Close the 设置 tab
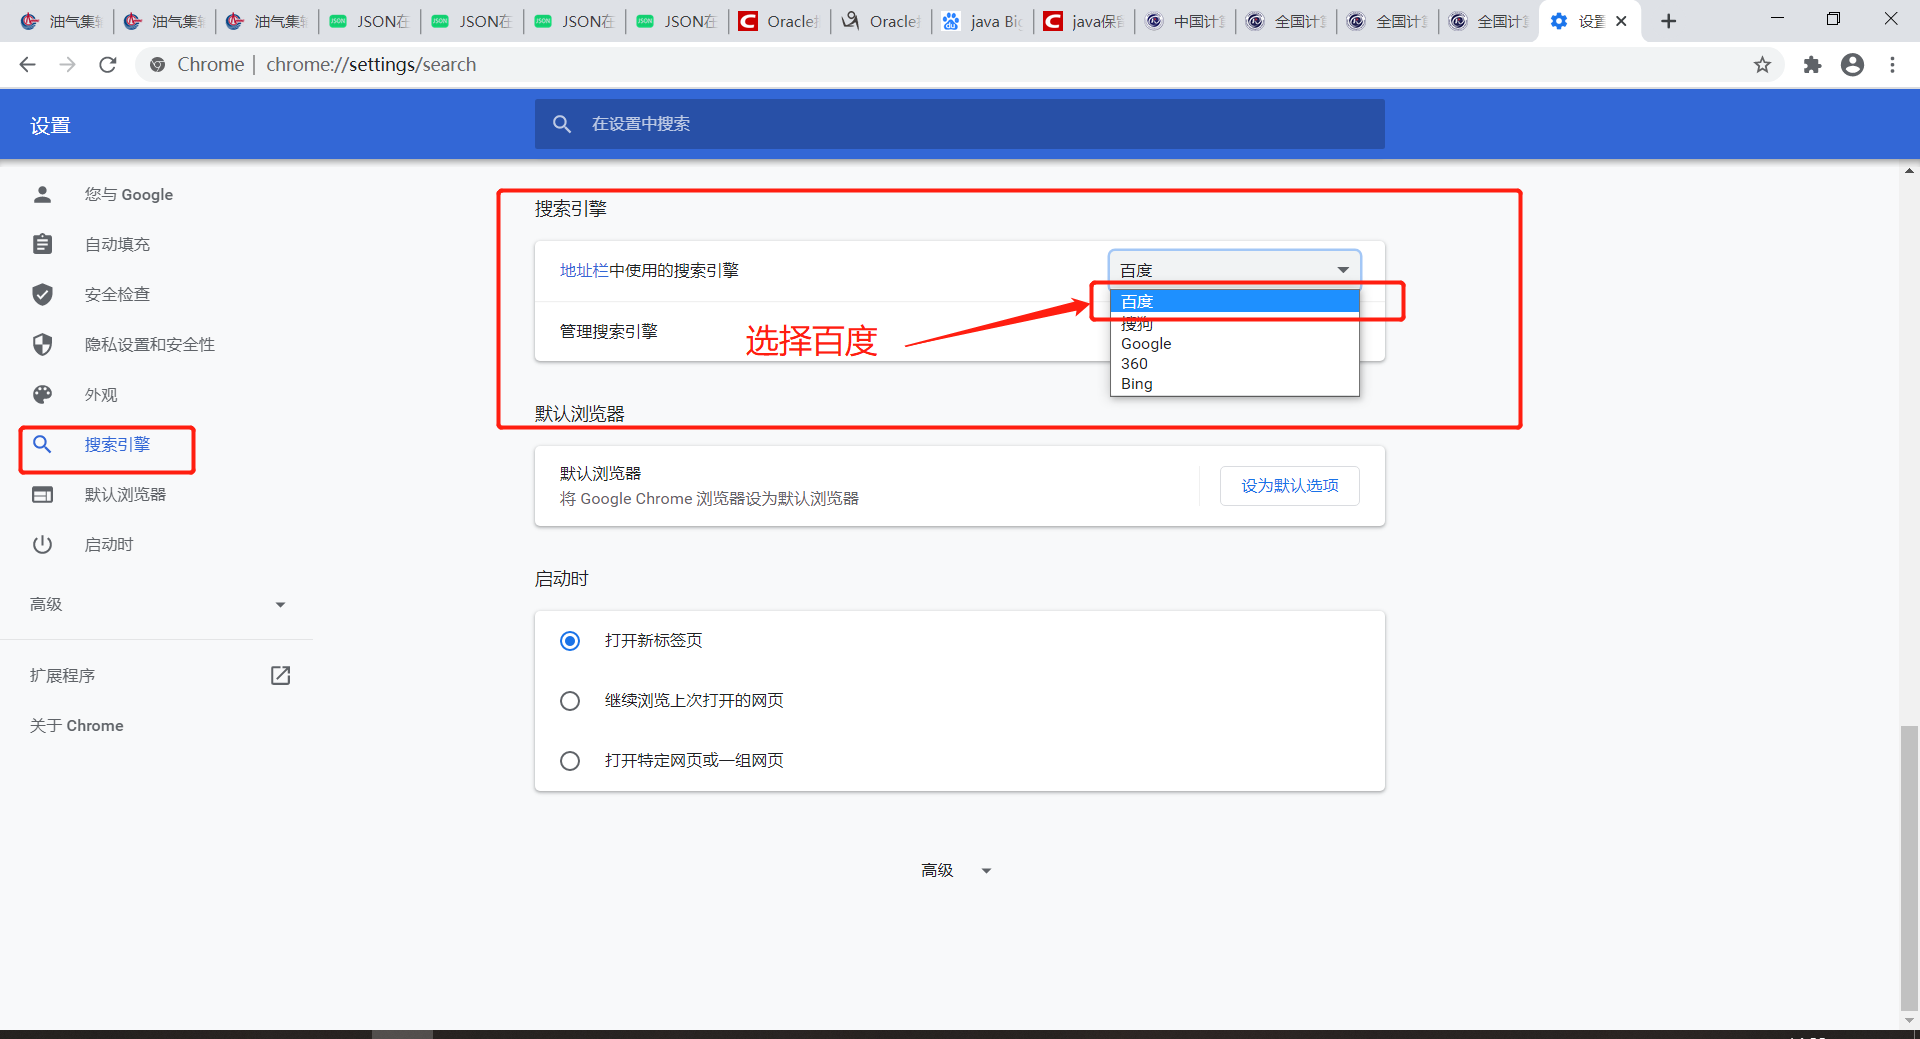 pos(1621,21)
